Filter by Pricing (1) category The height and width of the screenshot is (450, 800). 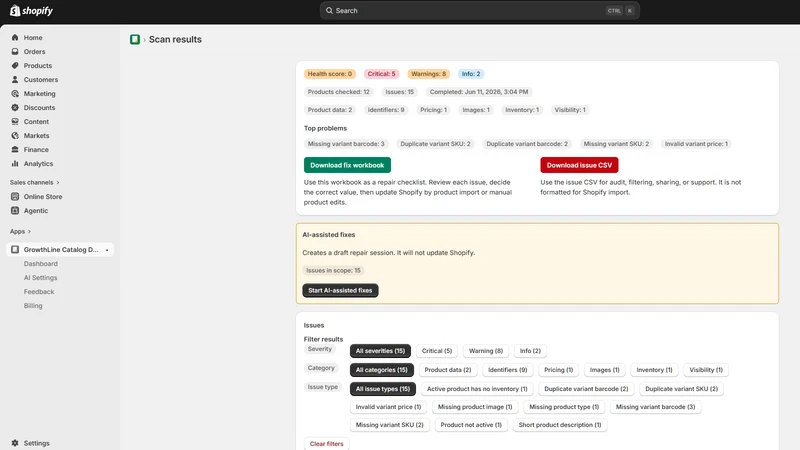[x=559, y=370]
